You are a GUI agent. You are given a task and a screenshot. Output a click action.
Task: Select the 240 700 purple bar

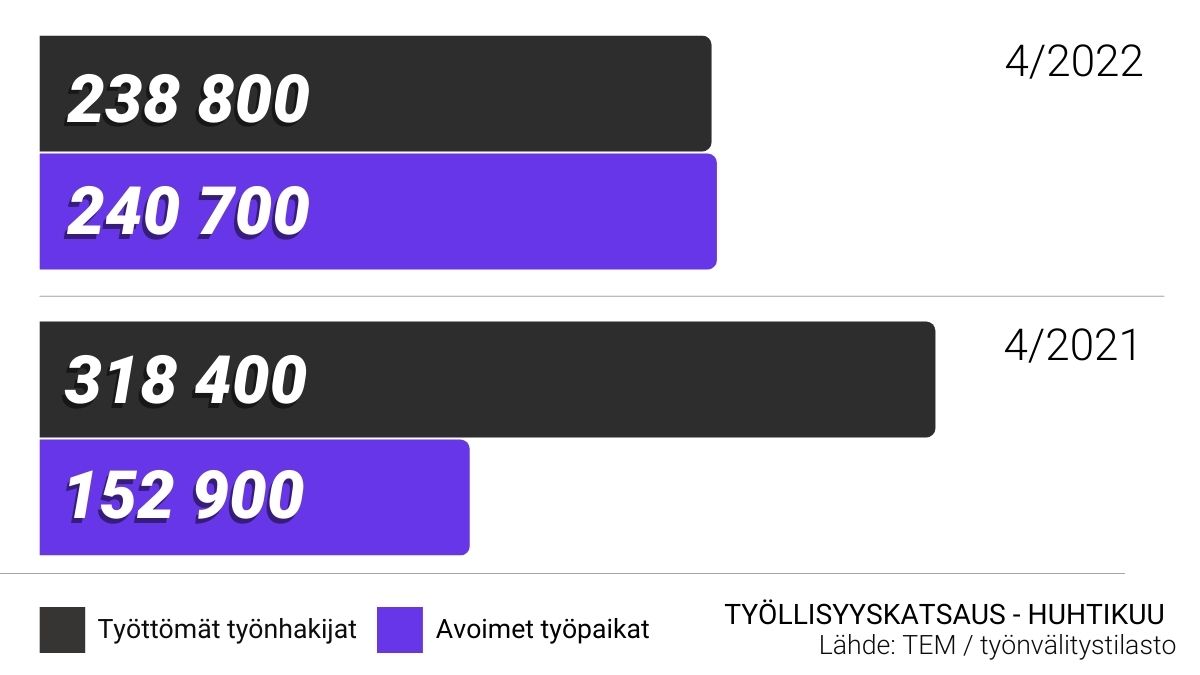coord(378,211)
